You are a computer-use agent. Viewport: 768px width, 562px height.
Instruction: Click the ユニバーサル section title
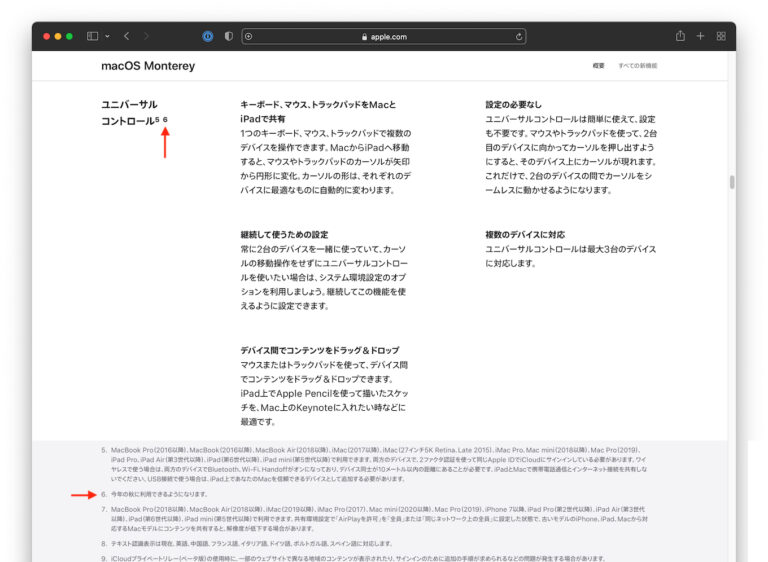pos(129,104)
